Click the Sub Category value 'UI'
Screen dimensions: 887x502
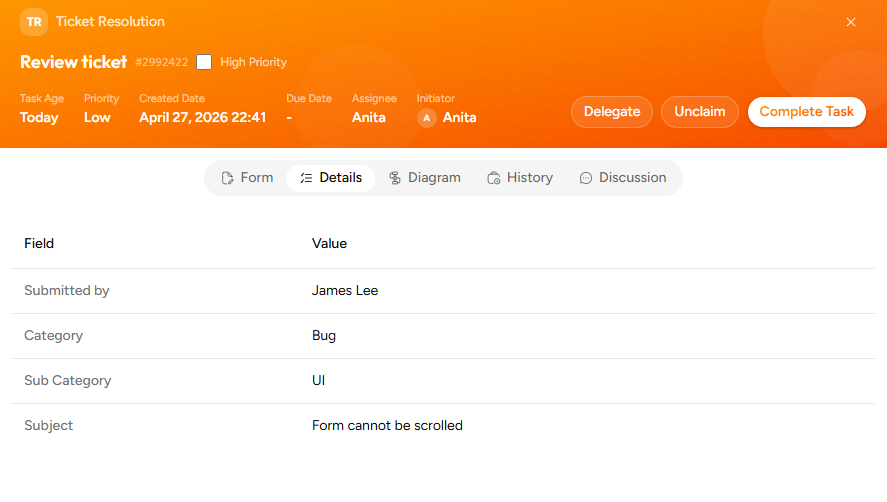(318, 380)
